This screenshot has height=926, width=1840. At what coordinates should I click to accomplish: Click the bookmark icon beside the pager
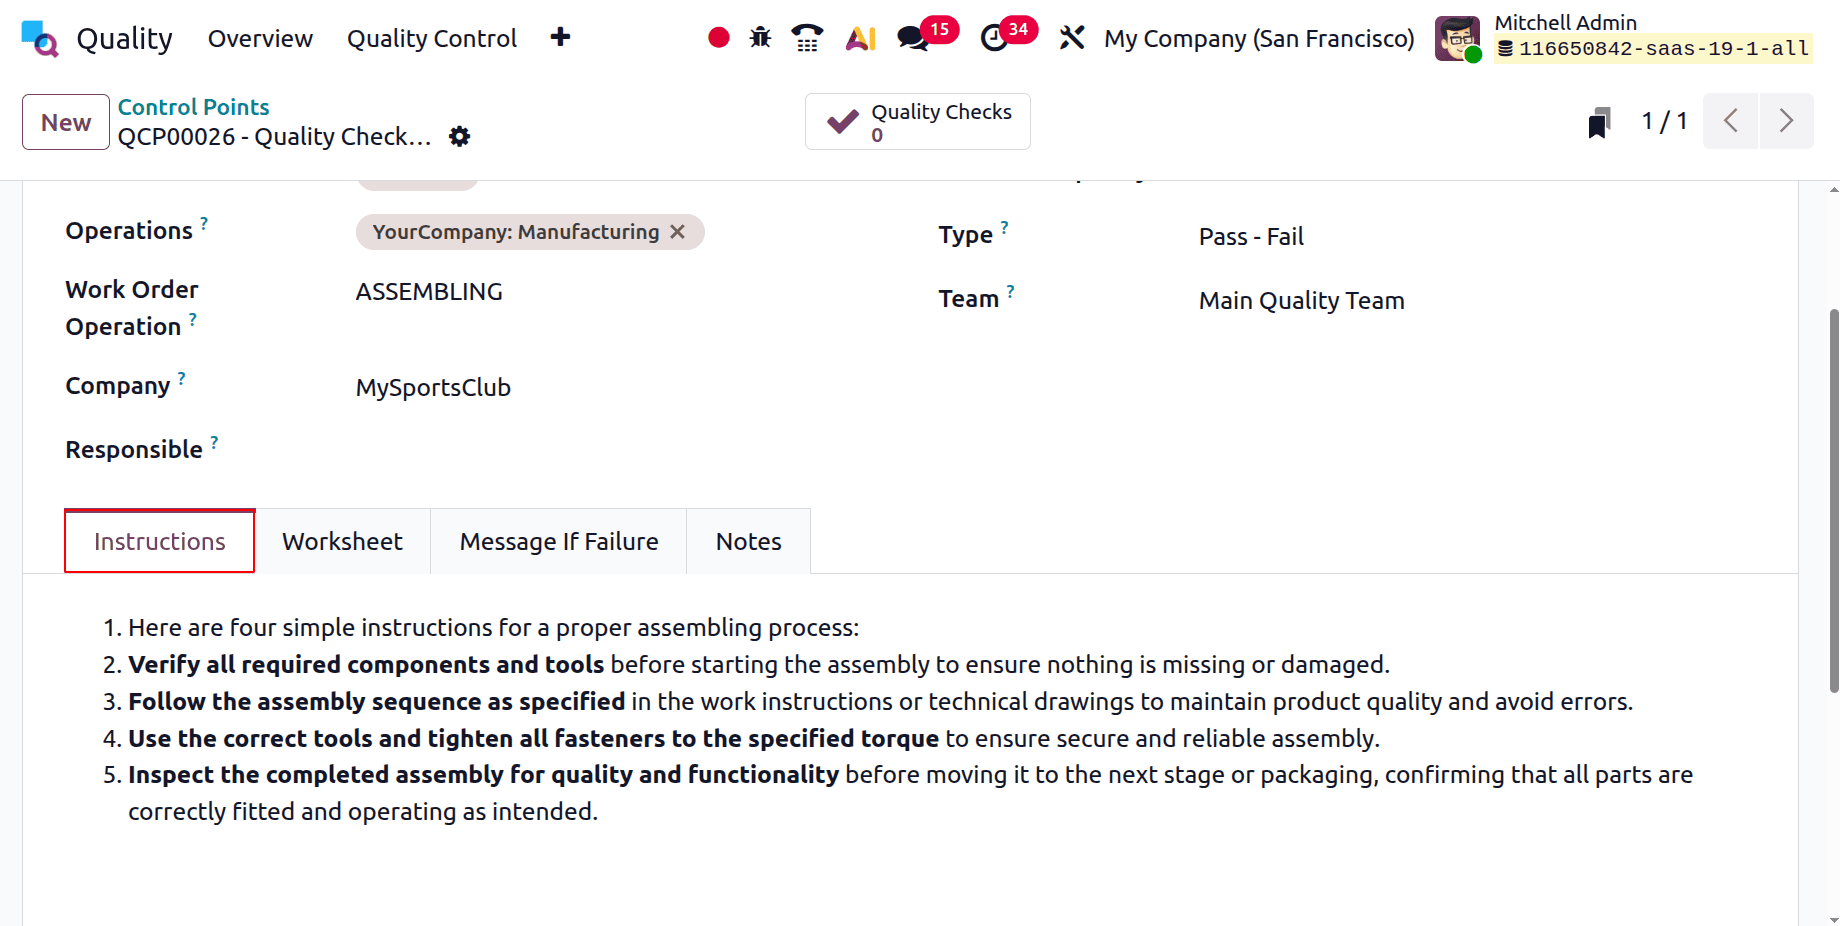tap(1599, 123)
